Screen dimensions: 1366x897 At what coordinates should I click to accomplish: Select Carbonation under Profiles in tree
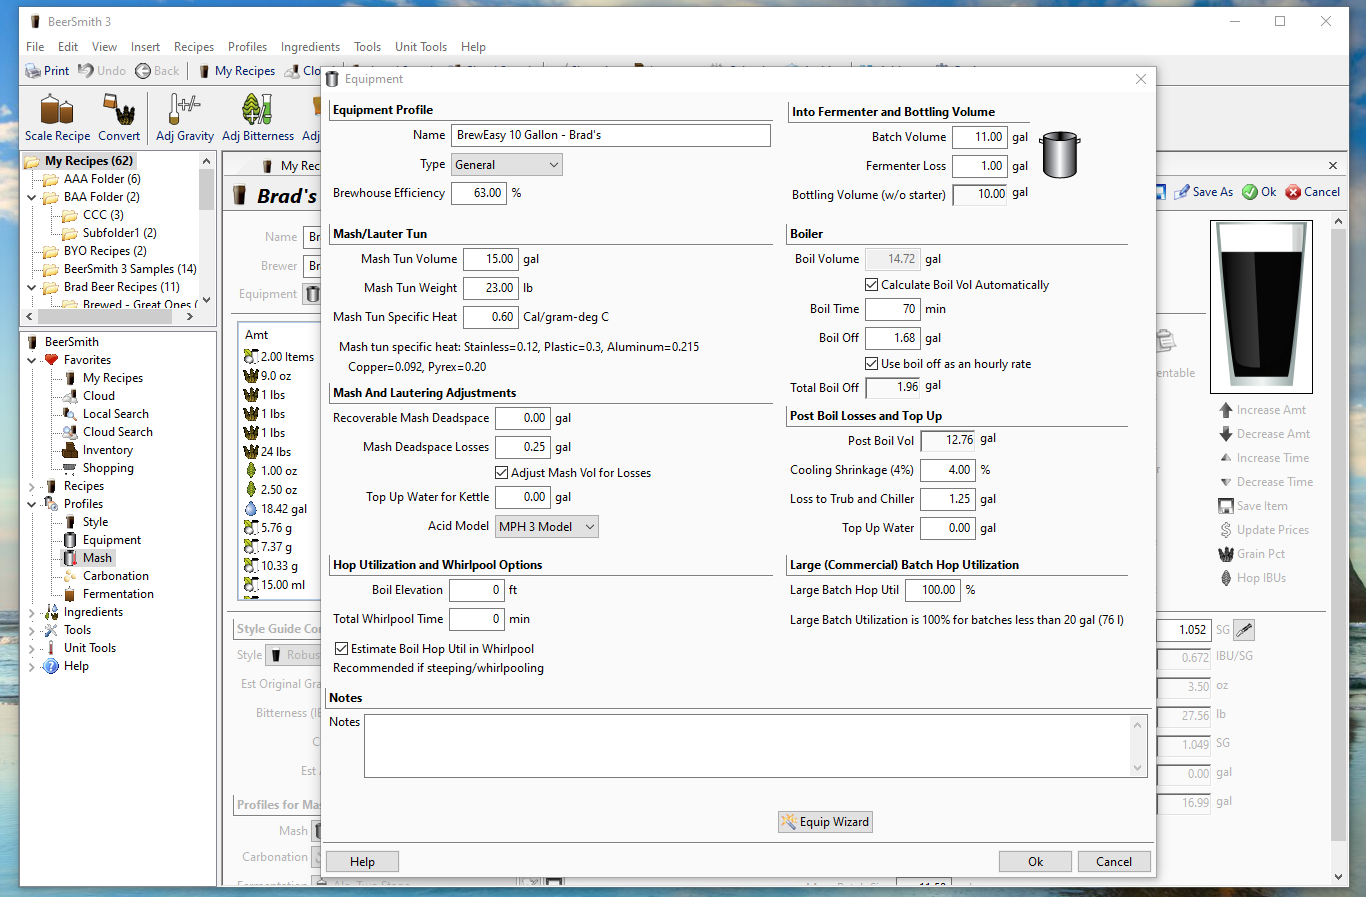[x=116, y=576]
